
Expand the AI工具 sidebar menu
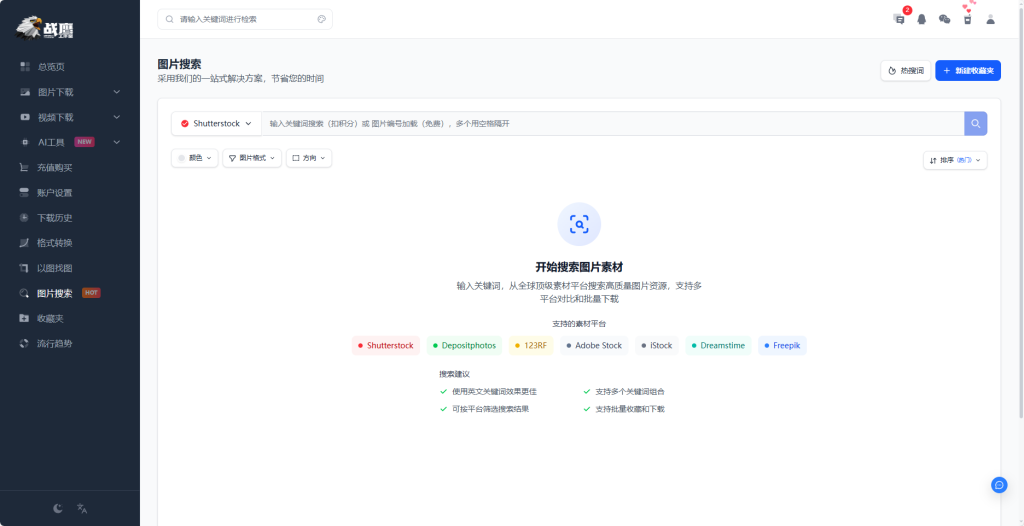click(69, 142)
